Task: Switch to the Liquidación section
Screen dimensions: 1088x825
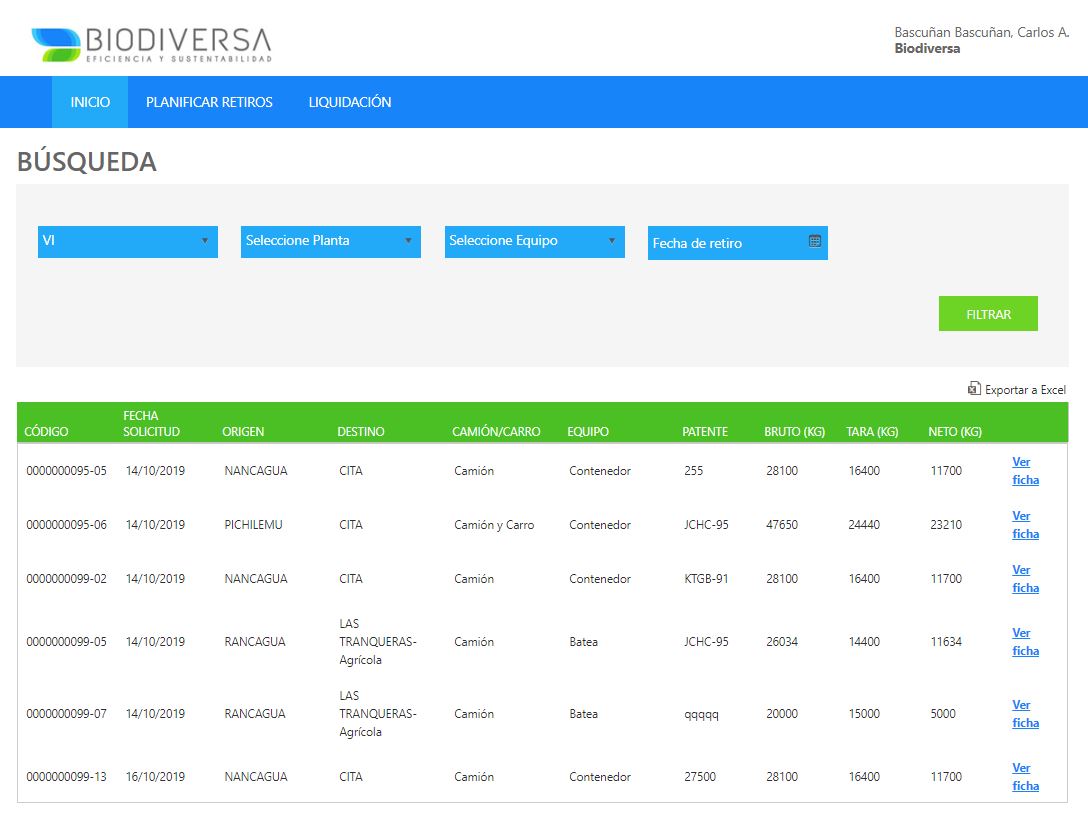Action: (x=349, y=102)
